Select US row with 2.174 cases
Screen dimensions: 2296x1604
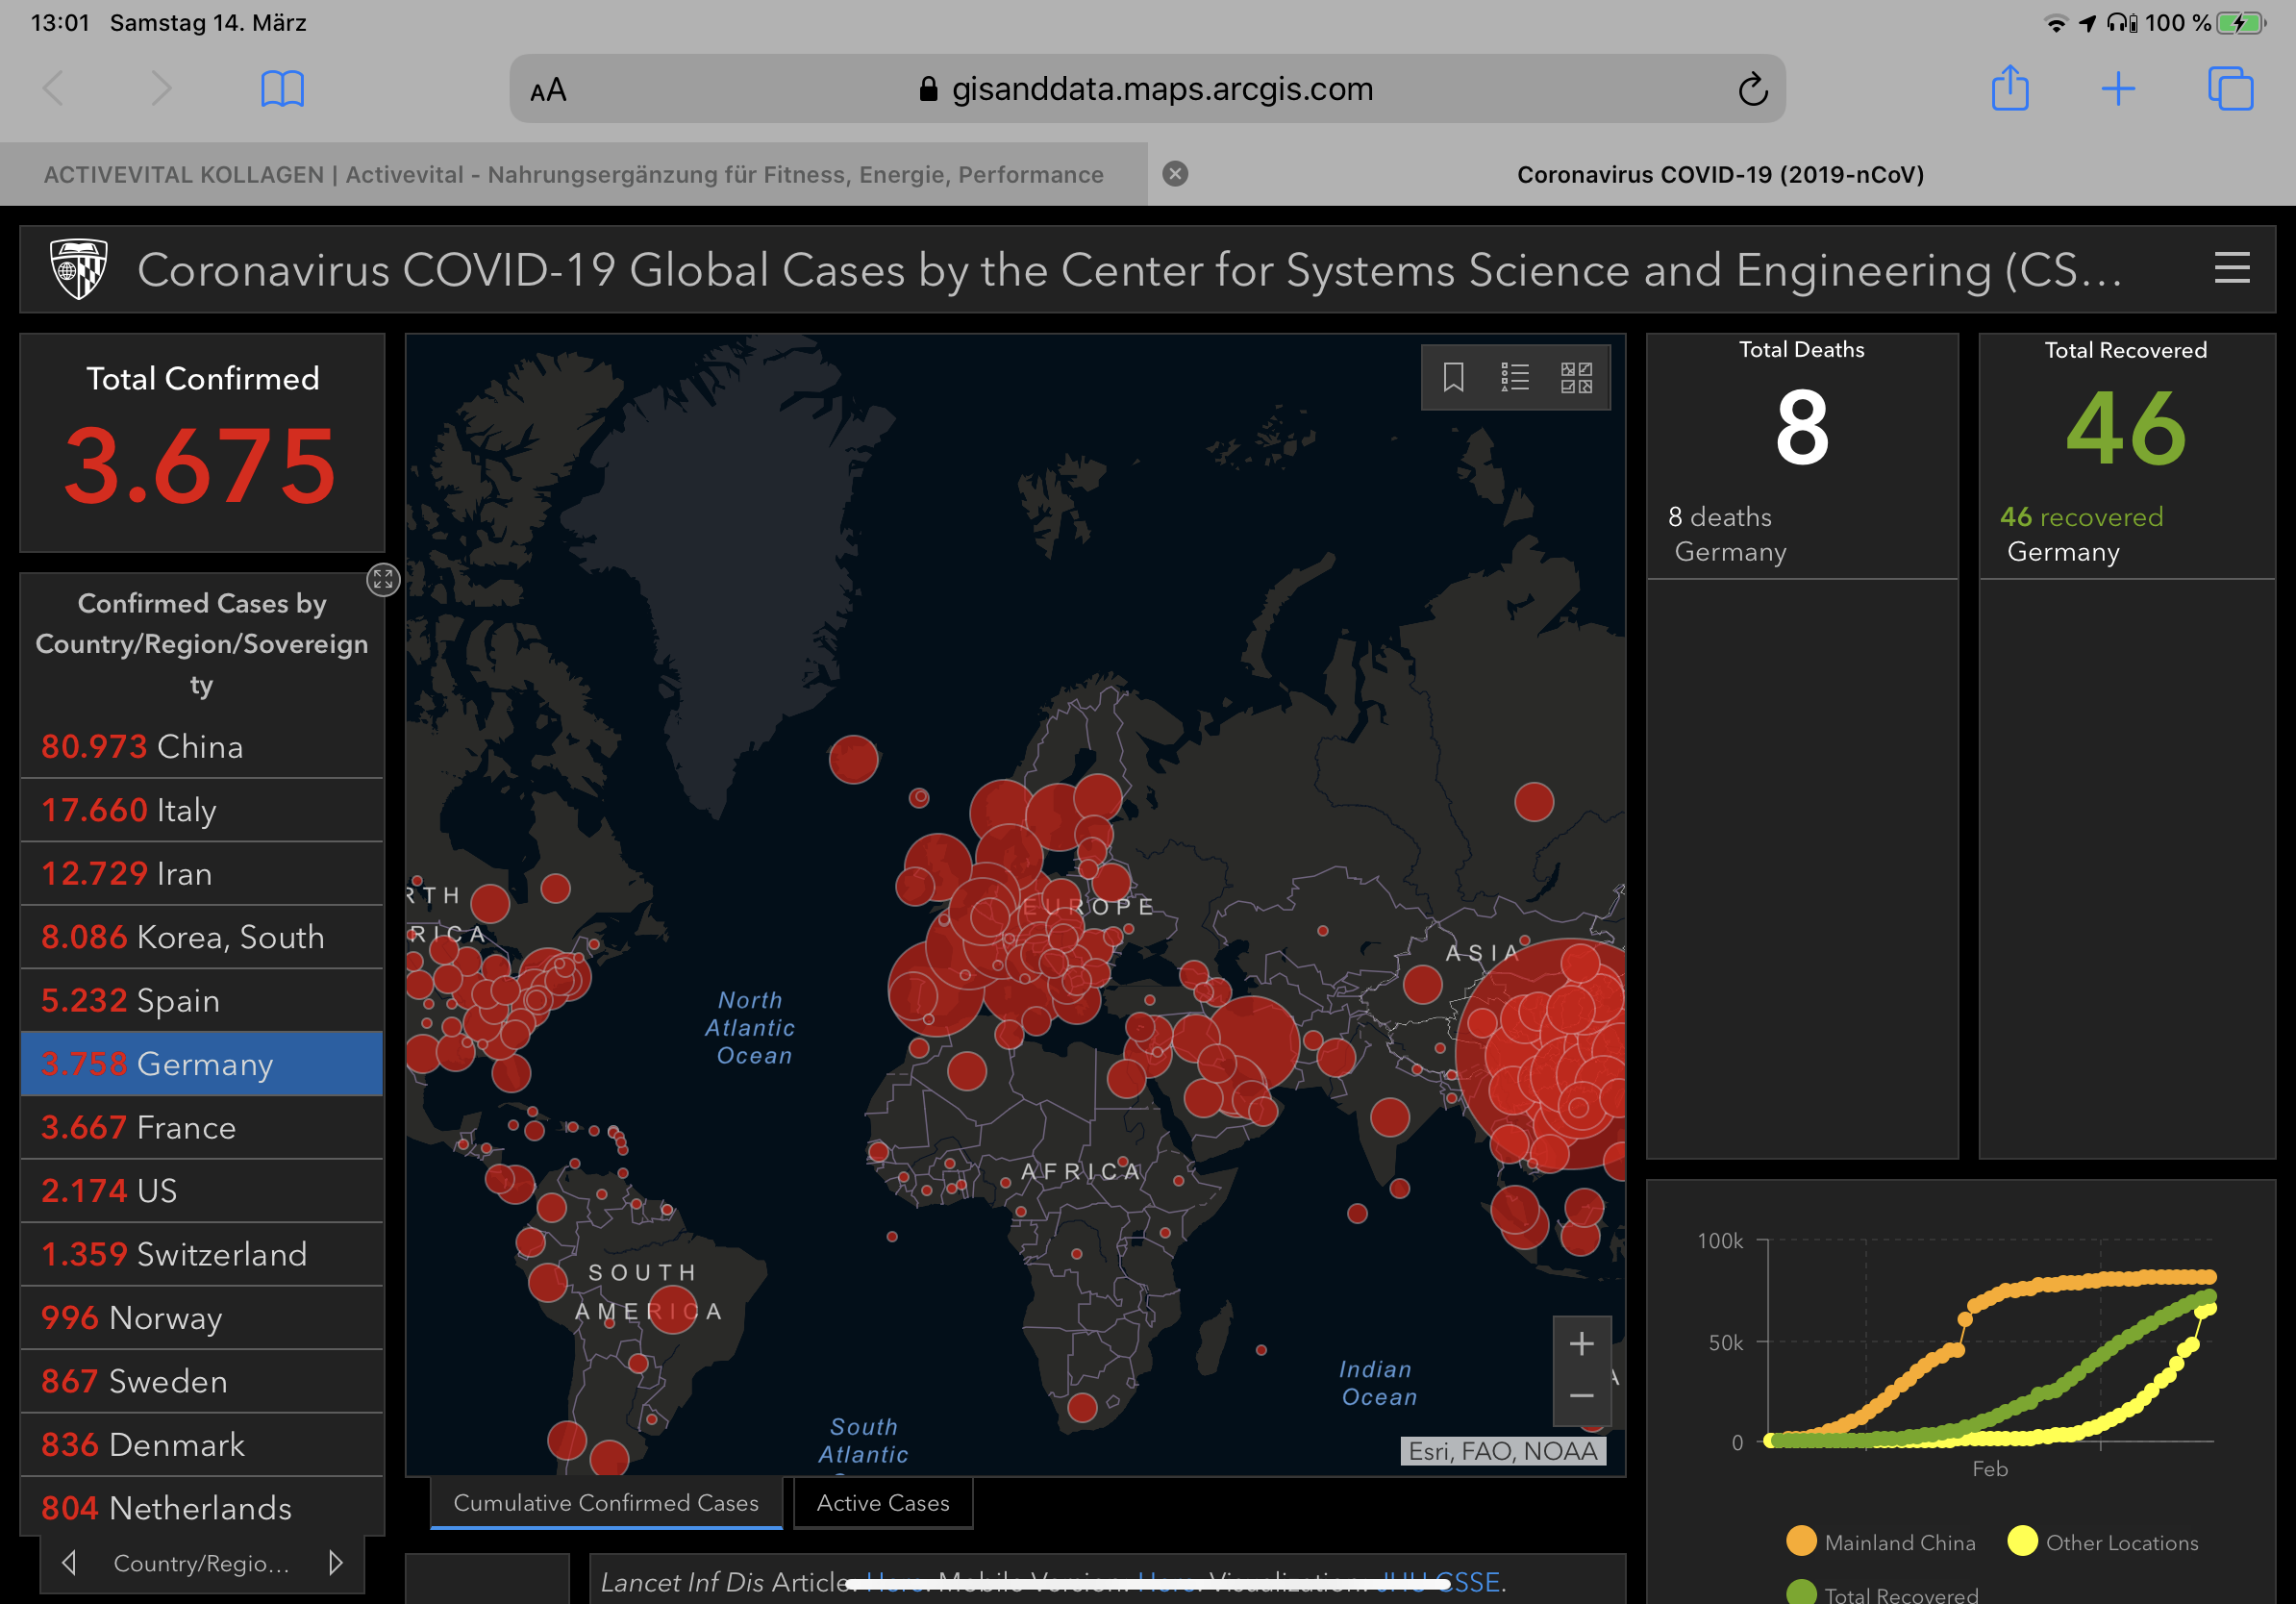(x=202, y=1191)
